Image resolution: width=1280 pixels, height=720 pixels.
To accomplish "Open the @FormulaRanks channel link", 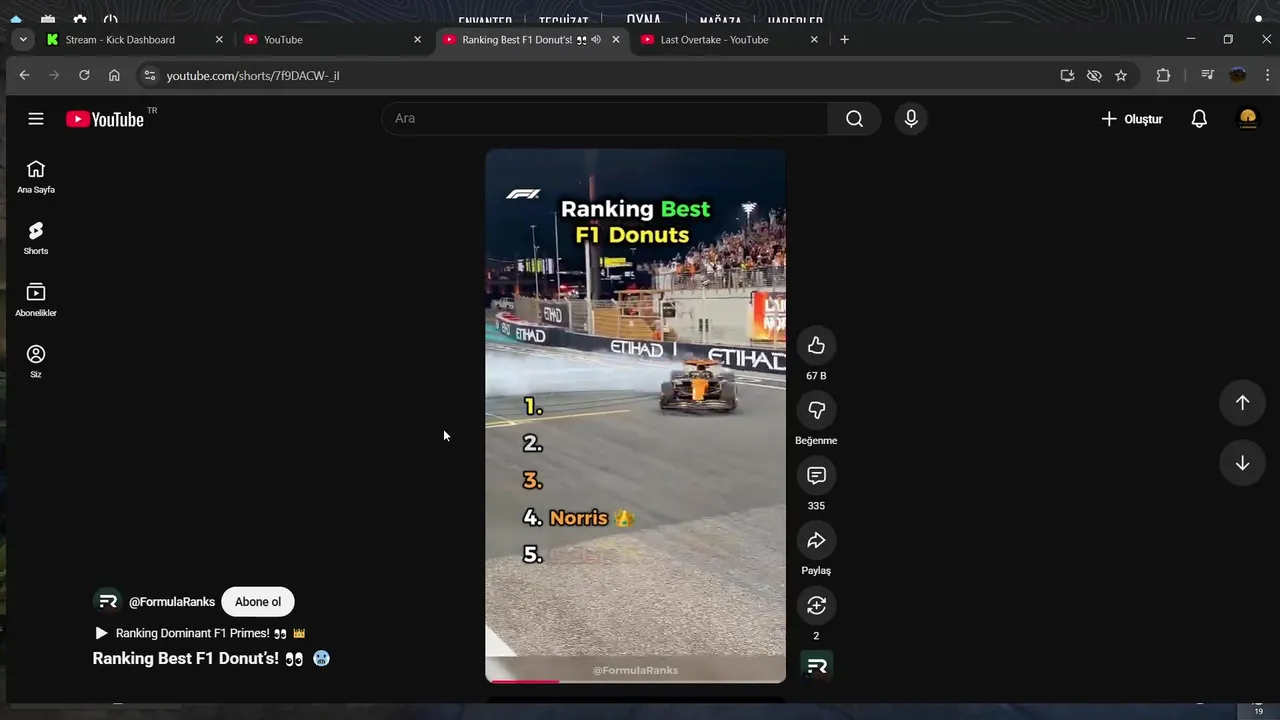I will 172,602.
